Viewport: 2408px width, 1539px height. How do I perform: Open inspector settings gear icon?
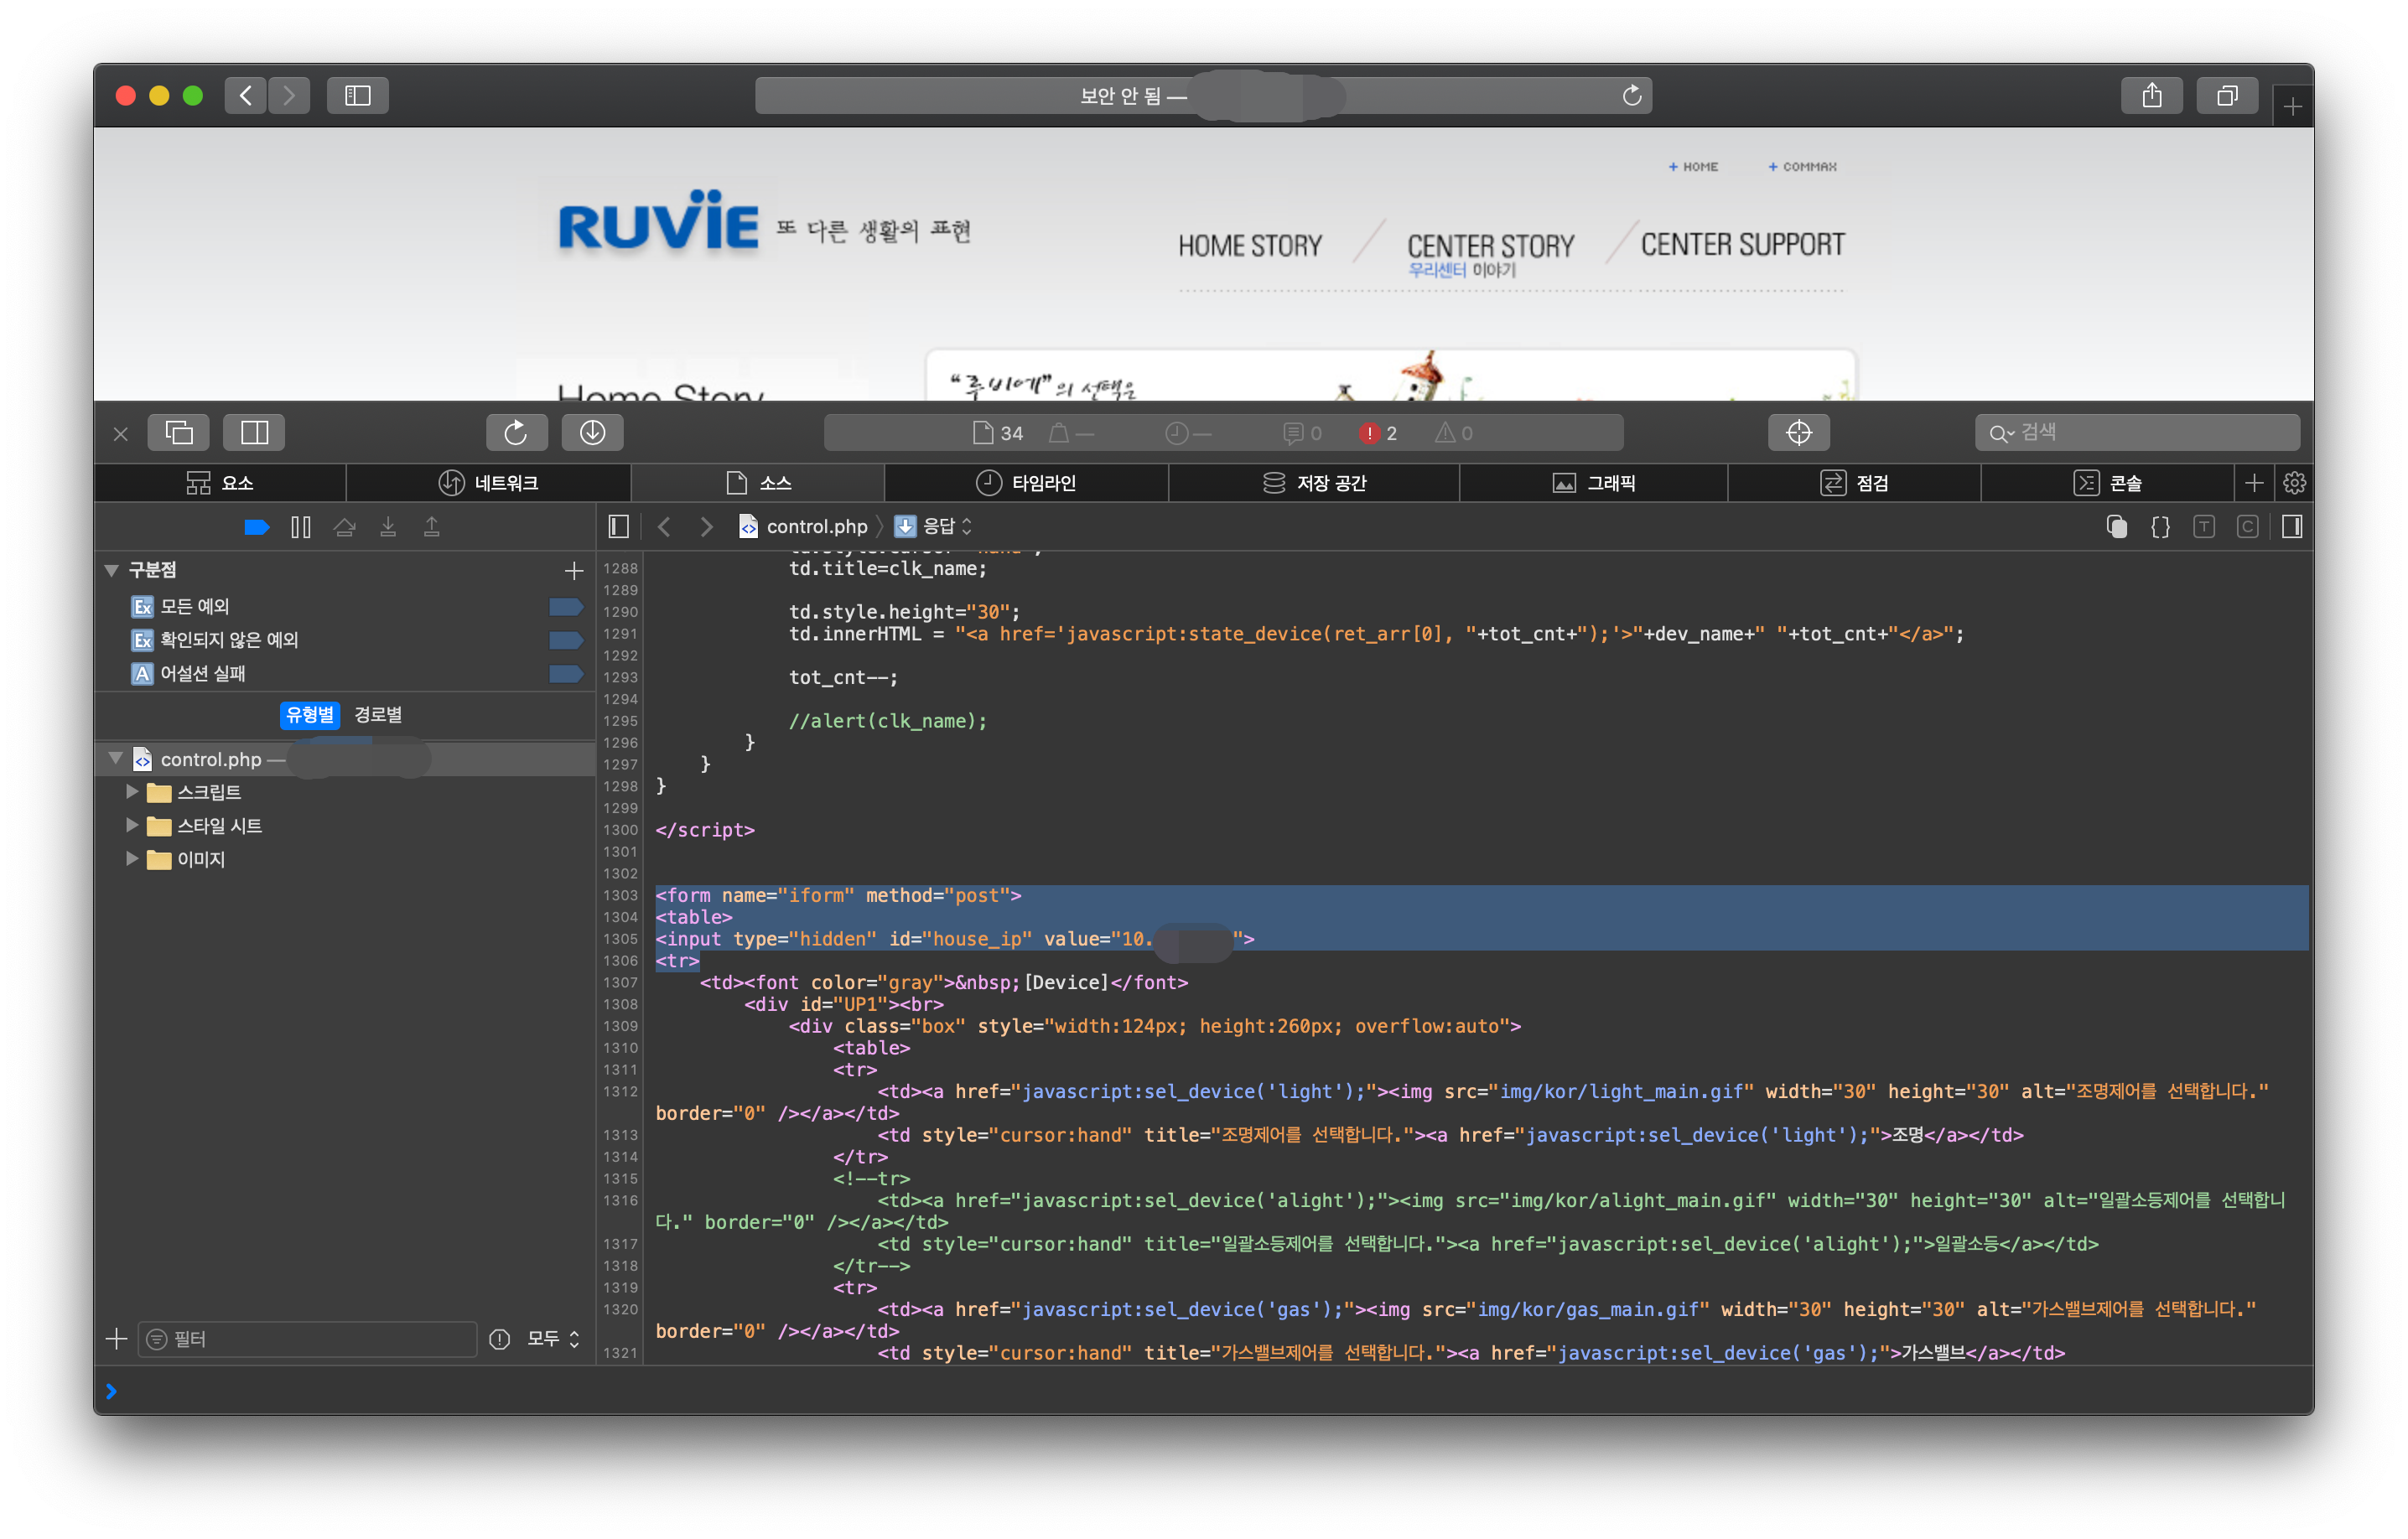click(x=2294, y=483)
